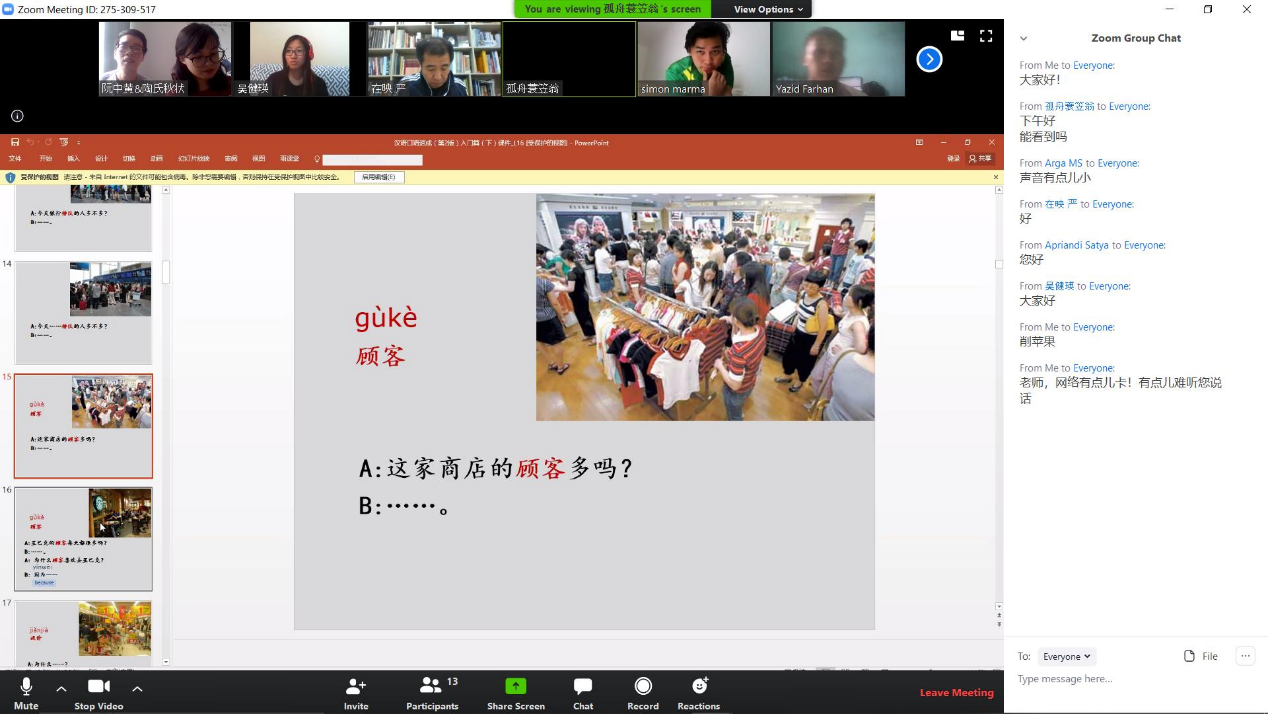Enter full screen mode

[986, 36]
